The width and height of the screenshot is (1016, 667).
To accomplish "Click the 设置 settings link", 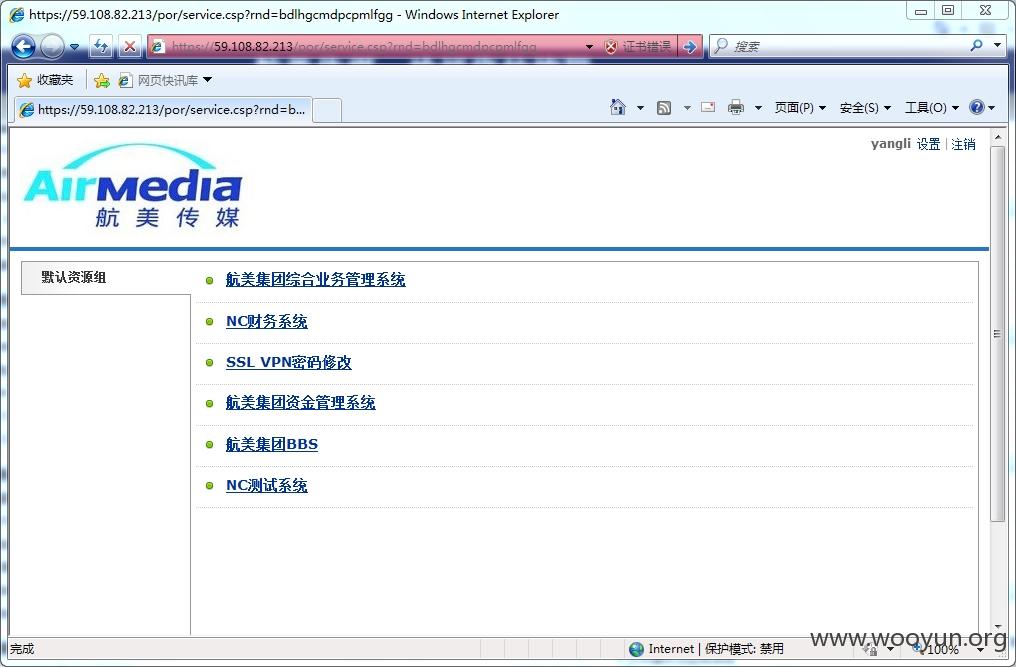I will [x=928, y=144].
